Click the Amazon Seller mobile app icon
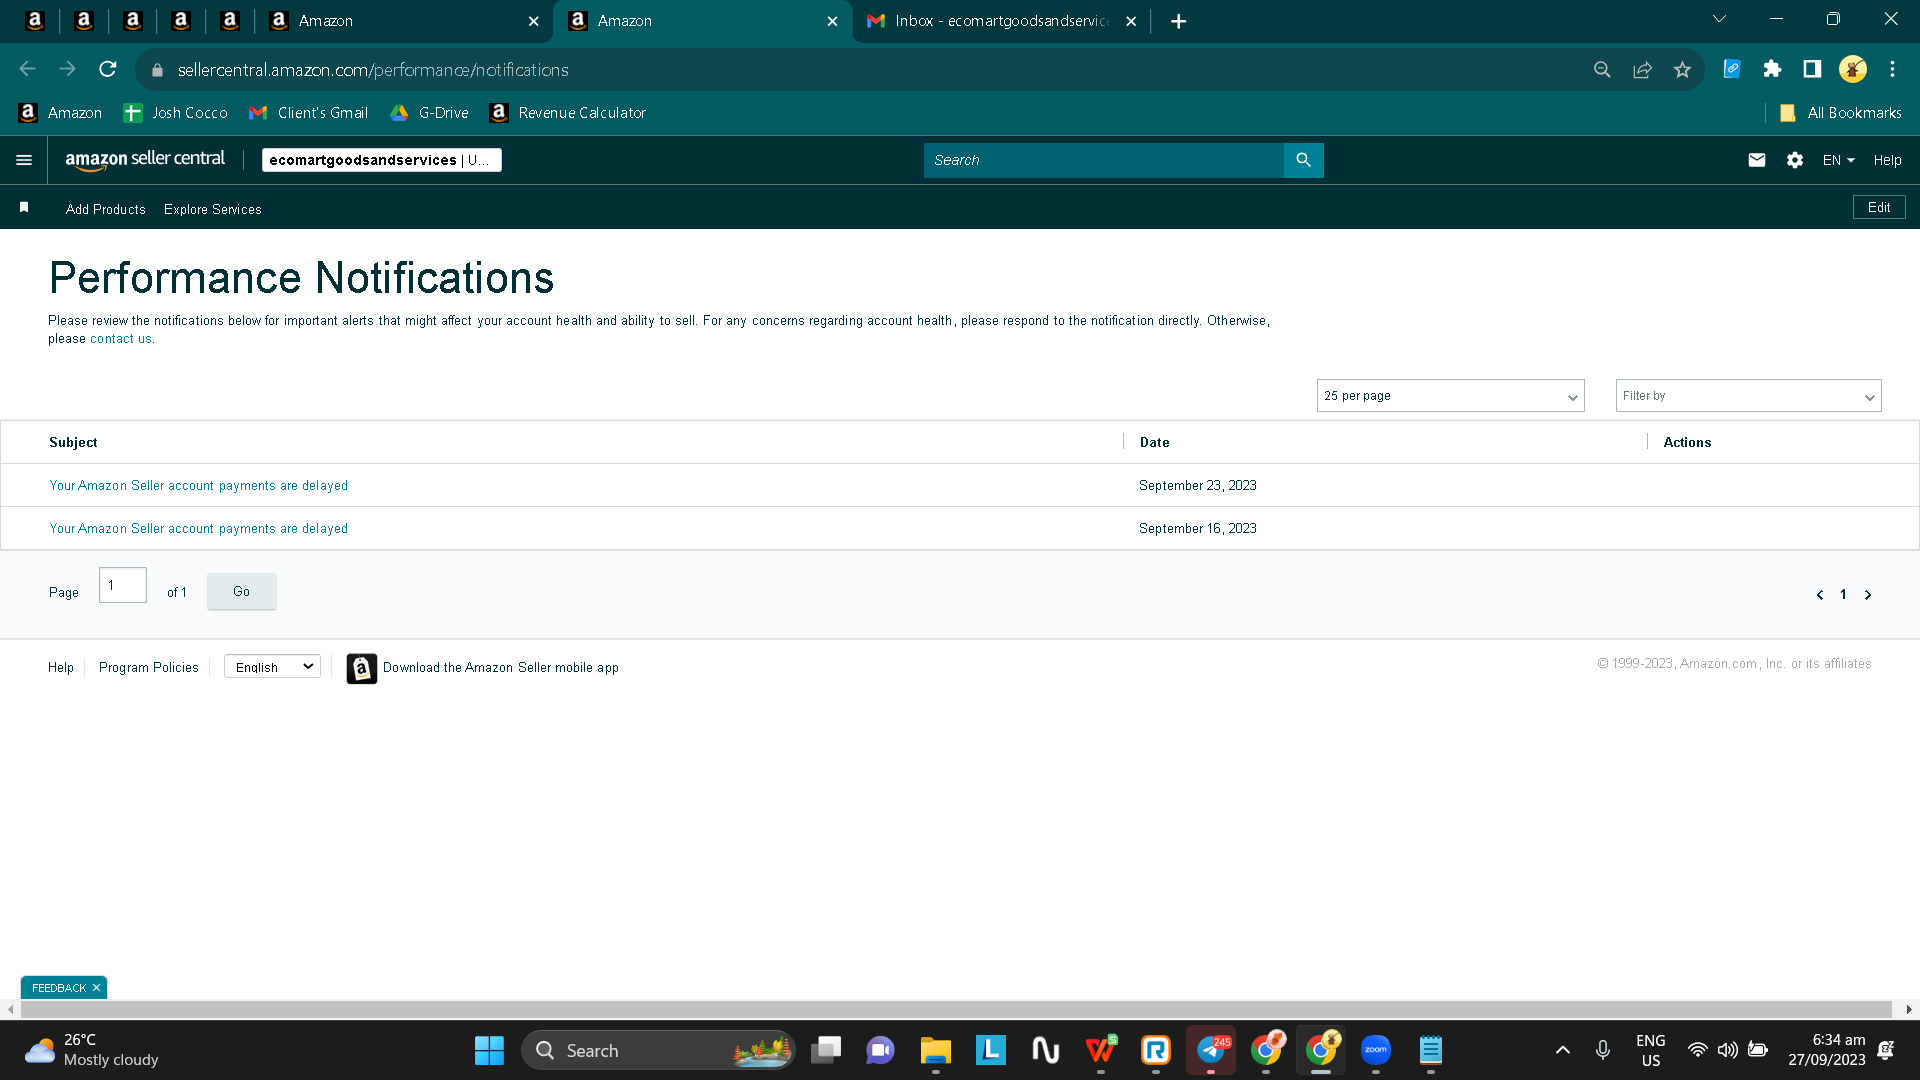This screenshot has height=1080, width=1920. click(x=362, y=668)
